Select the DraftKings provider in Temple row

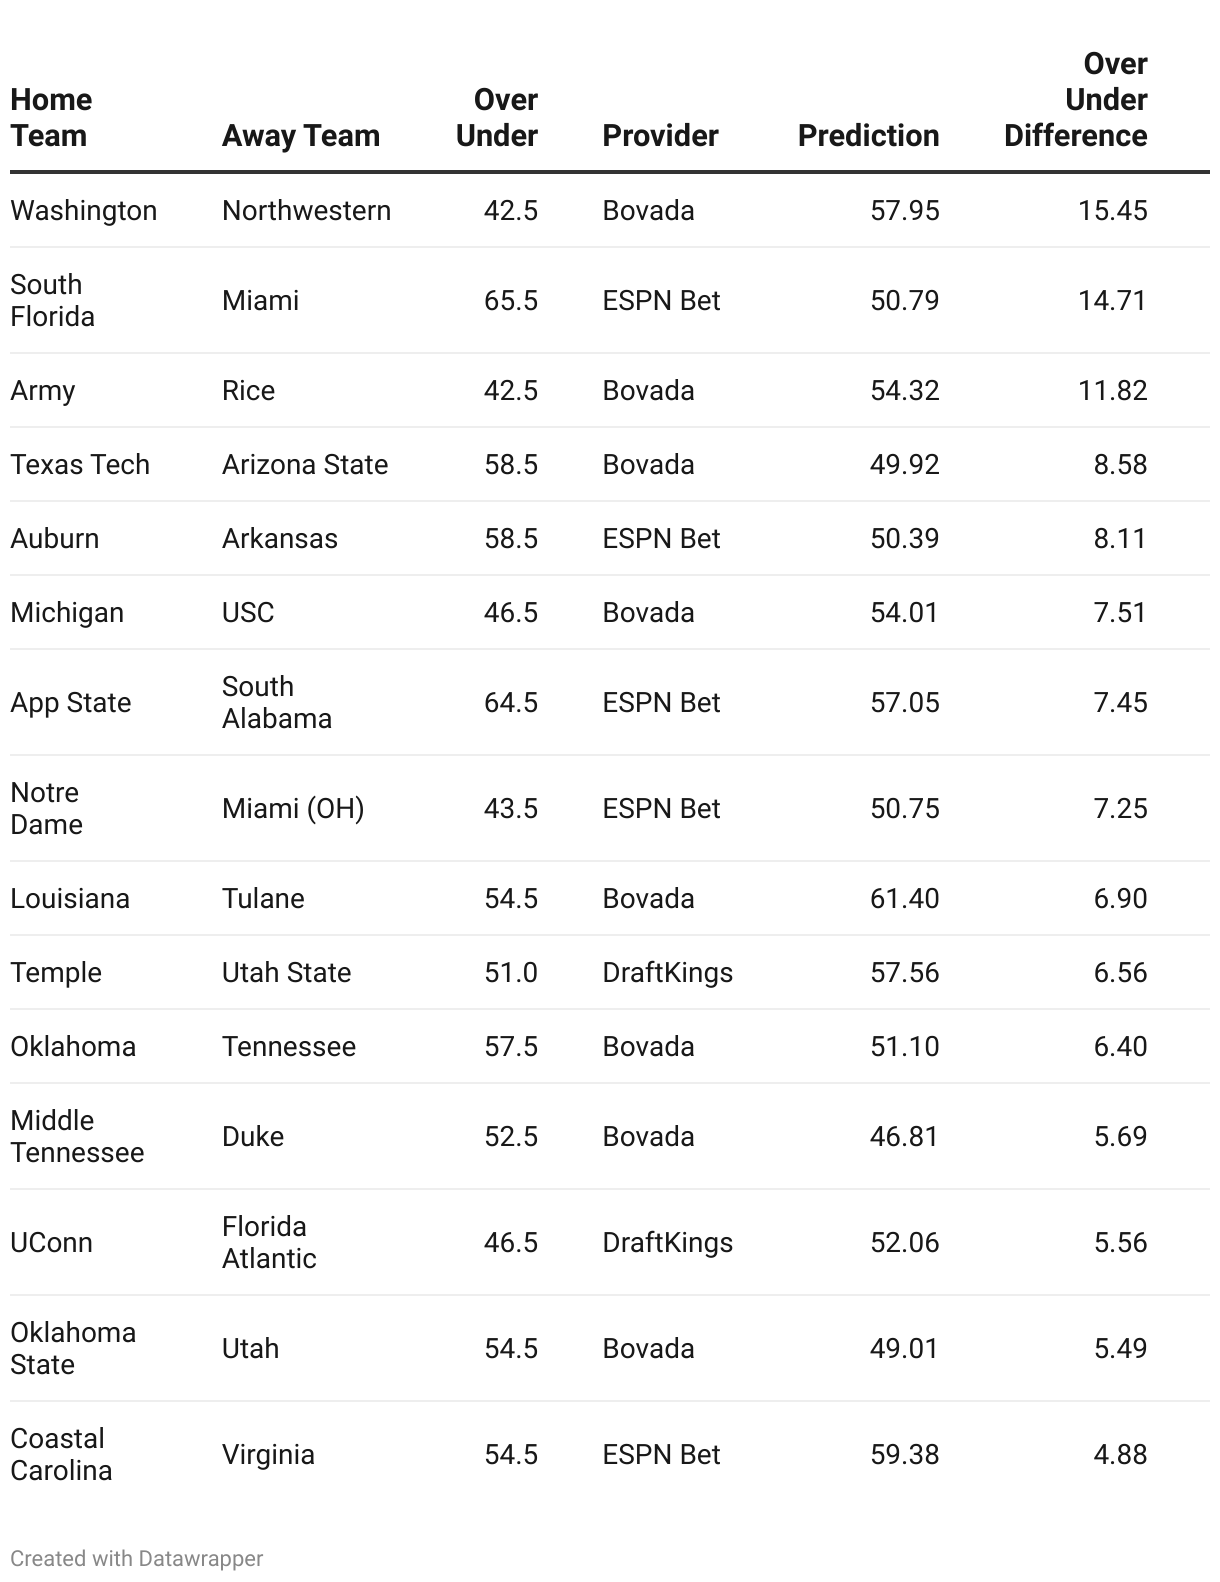[x=667, y=973]
